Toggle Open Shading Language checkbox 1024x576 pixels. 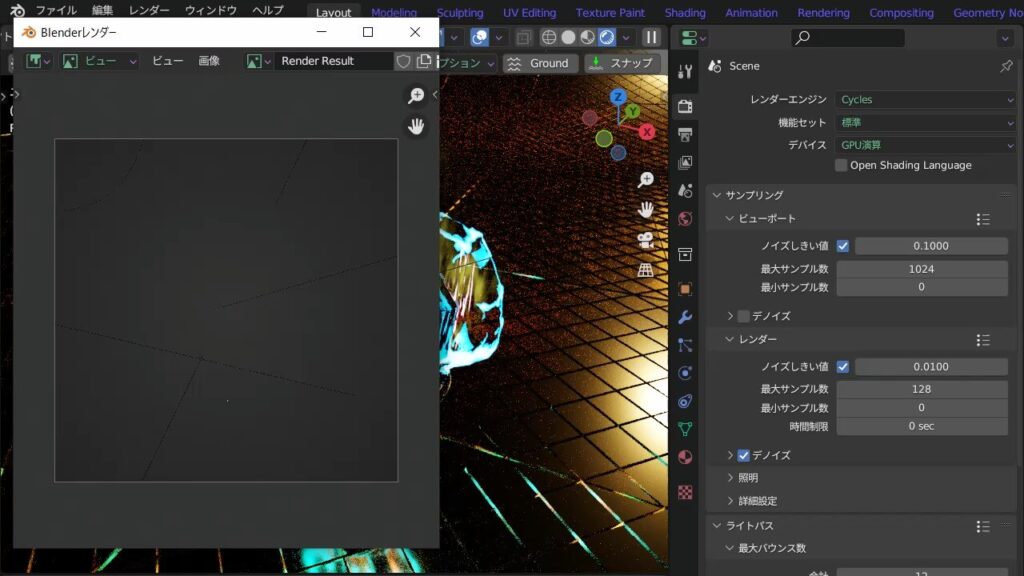tap(841, 165)
